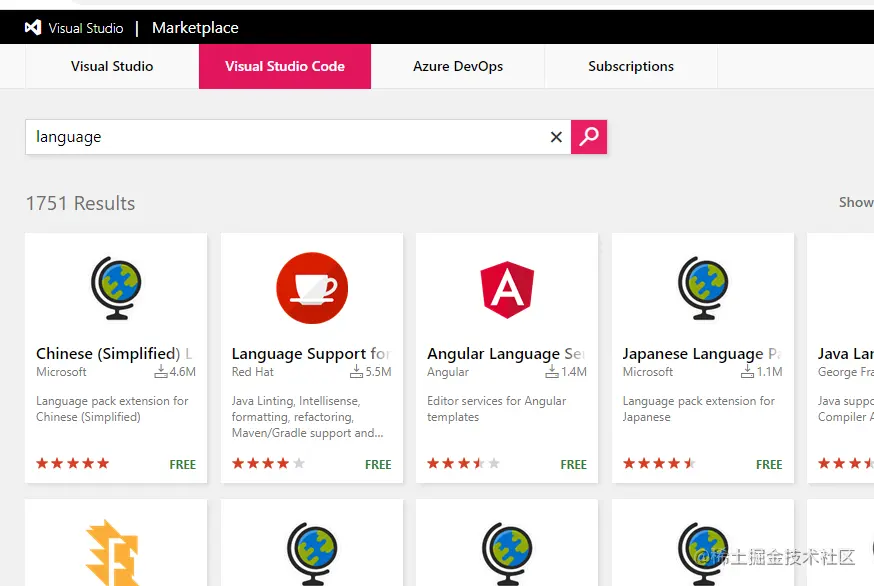Click 'Microsoft' on the Japanese Language card
The image size is (874, 586).
(x=648, y=372)
